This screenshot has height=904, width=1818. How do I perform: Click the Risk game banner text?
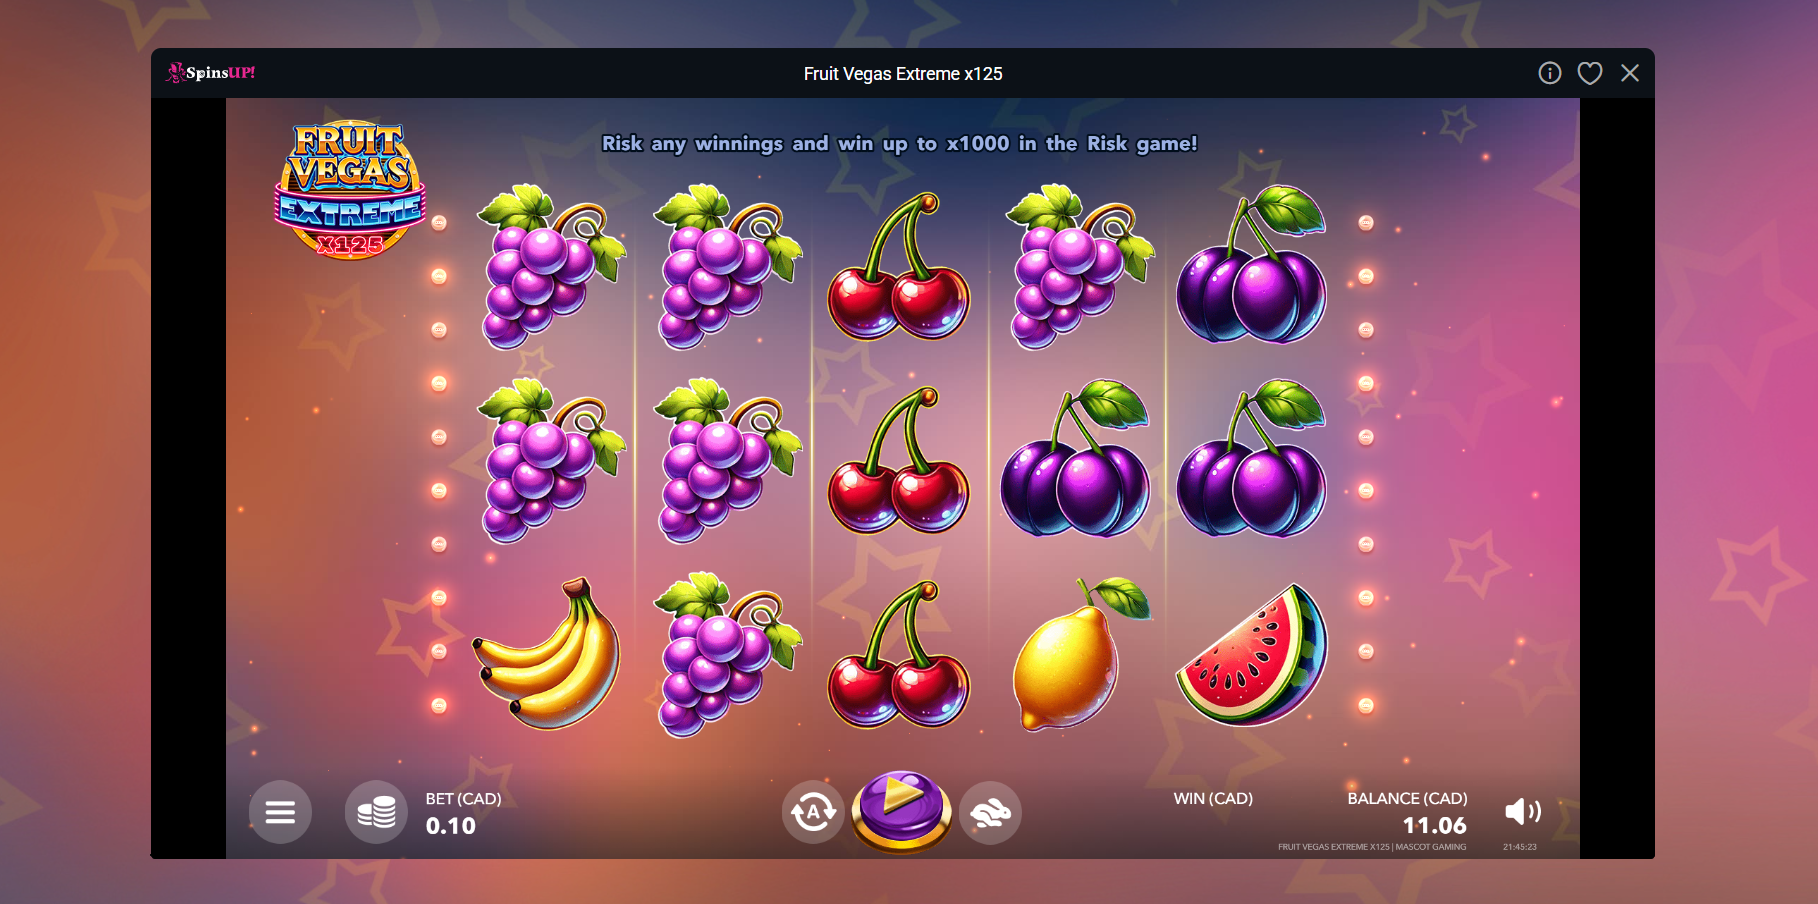(899, 143)
